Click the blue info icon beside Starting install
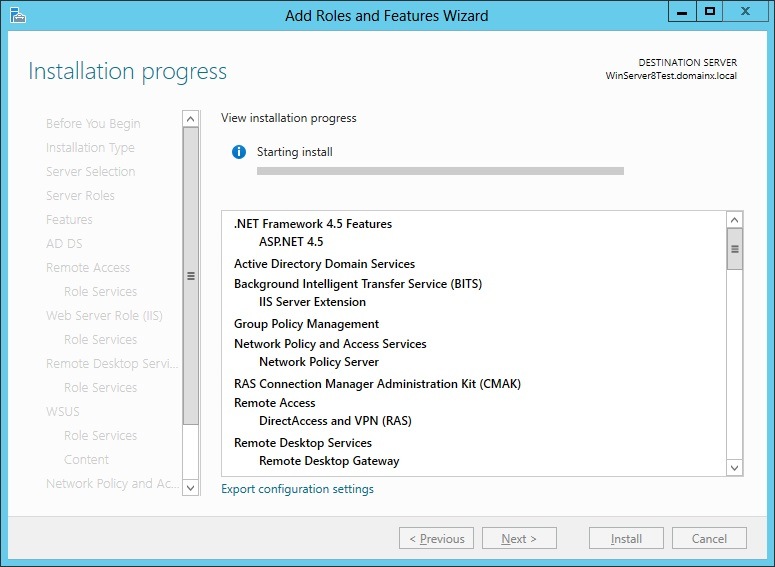 [x=239, y=152]
